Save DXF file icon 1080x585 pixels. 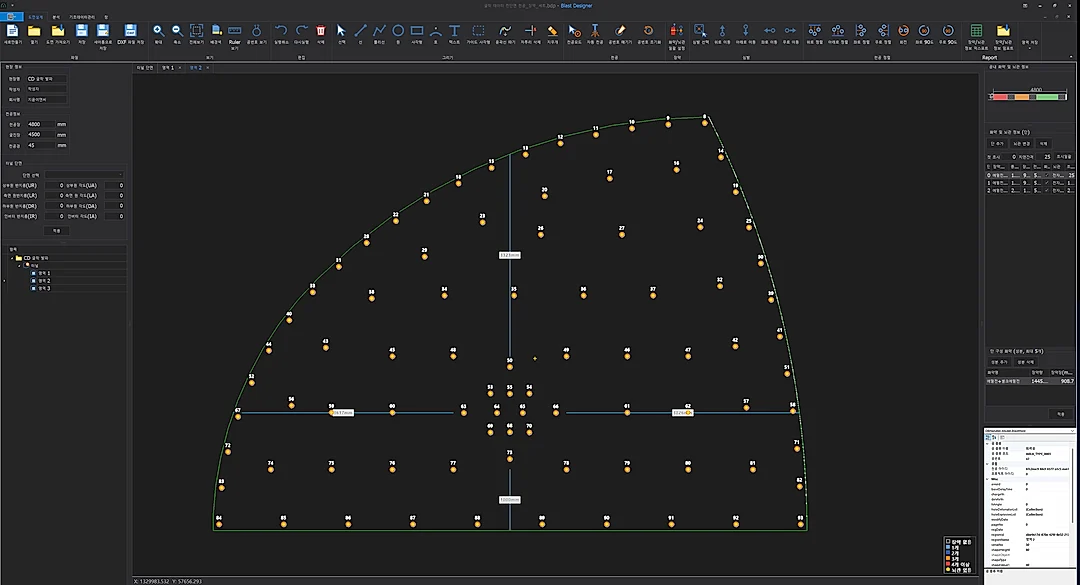[x=130, y=31]
